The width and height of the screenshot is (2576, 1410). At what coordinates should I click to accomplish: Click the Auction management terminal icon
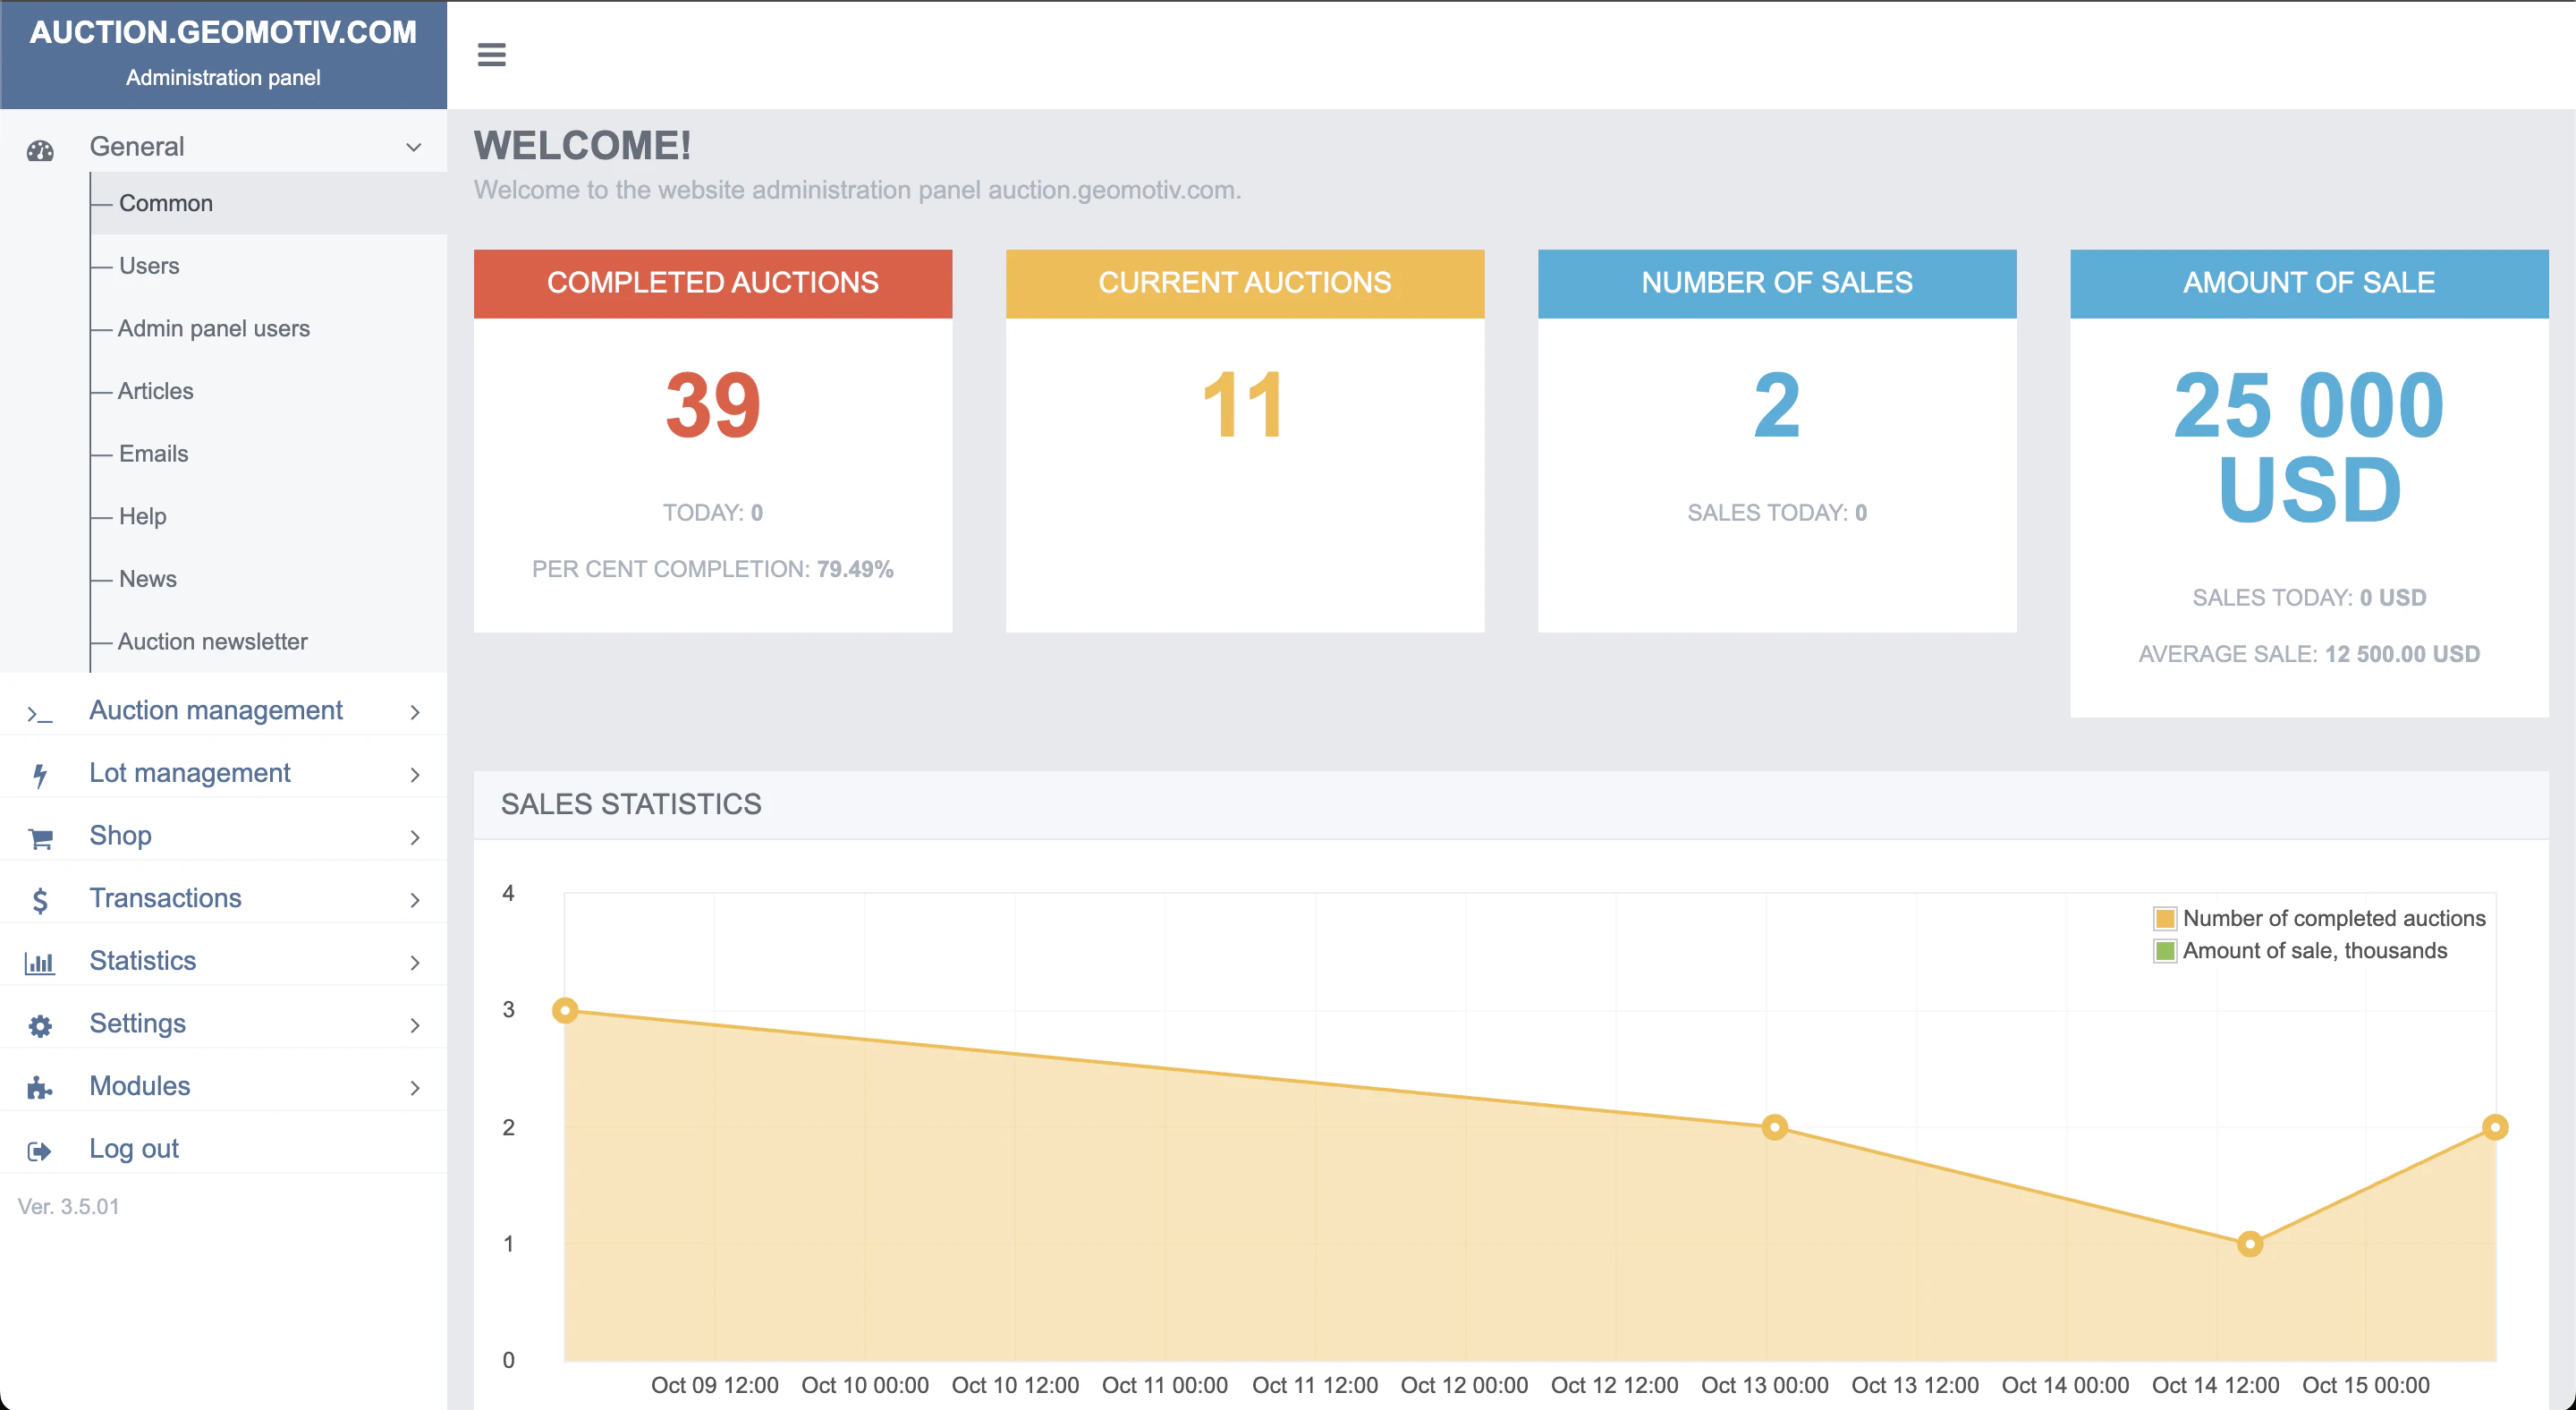point(40,713)
